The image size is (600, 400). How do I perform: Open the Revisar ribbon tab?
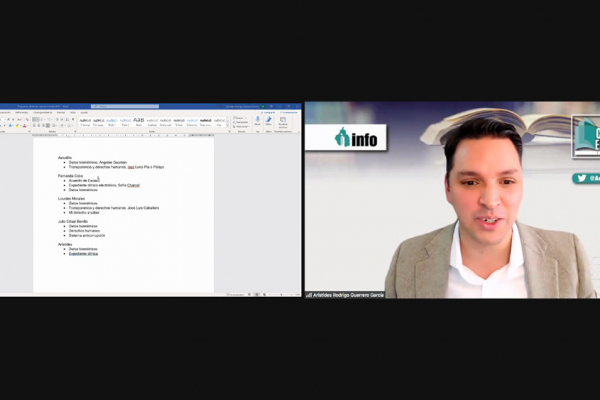click(61, 113)
